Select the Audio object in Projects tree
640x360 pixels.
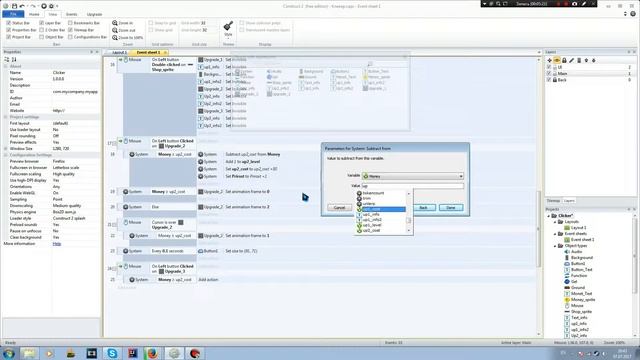pyautogui.click(x=576, y=252)
